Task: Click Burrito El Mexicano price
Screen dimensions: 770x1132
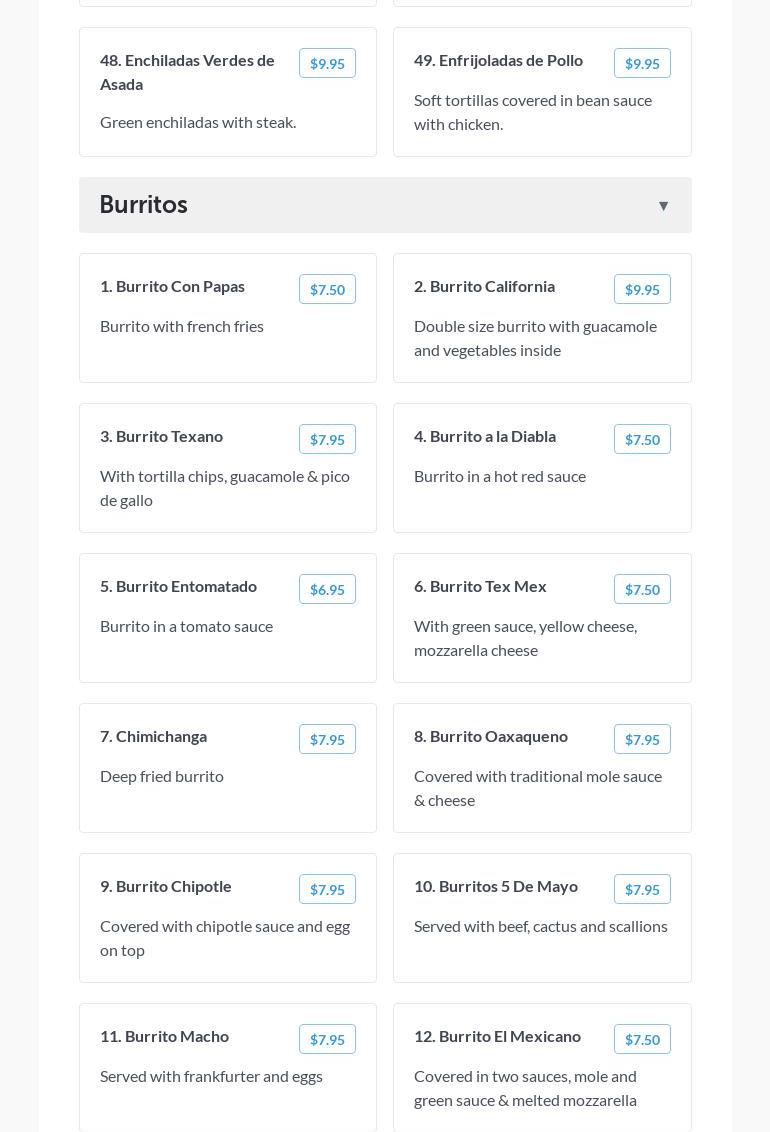Action: click(642, 1039)
